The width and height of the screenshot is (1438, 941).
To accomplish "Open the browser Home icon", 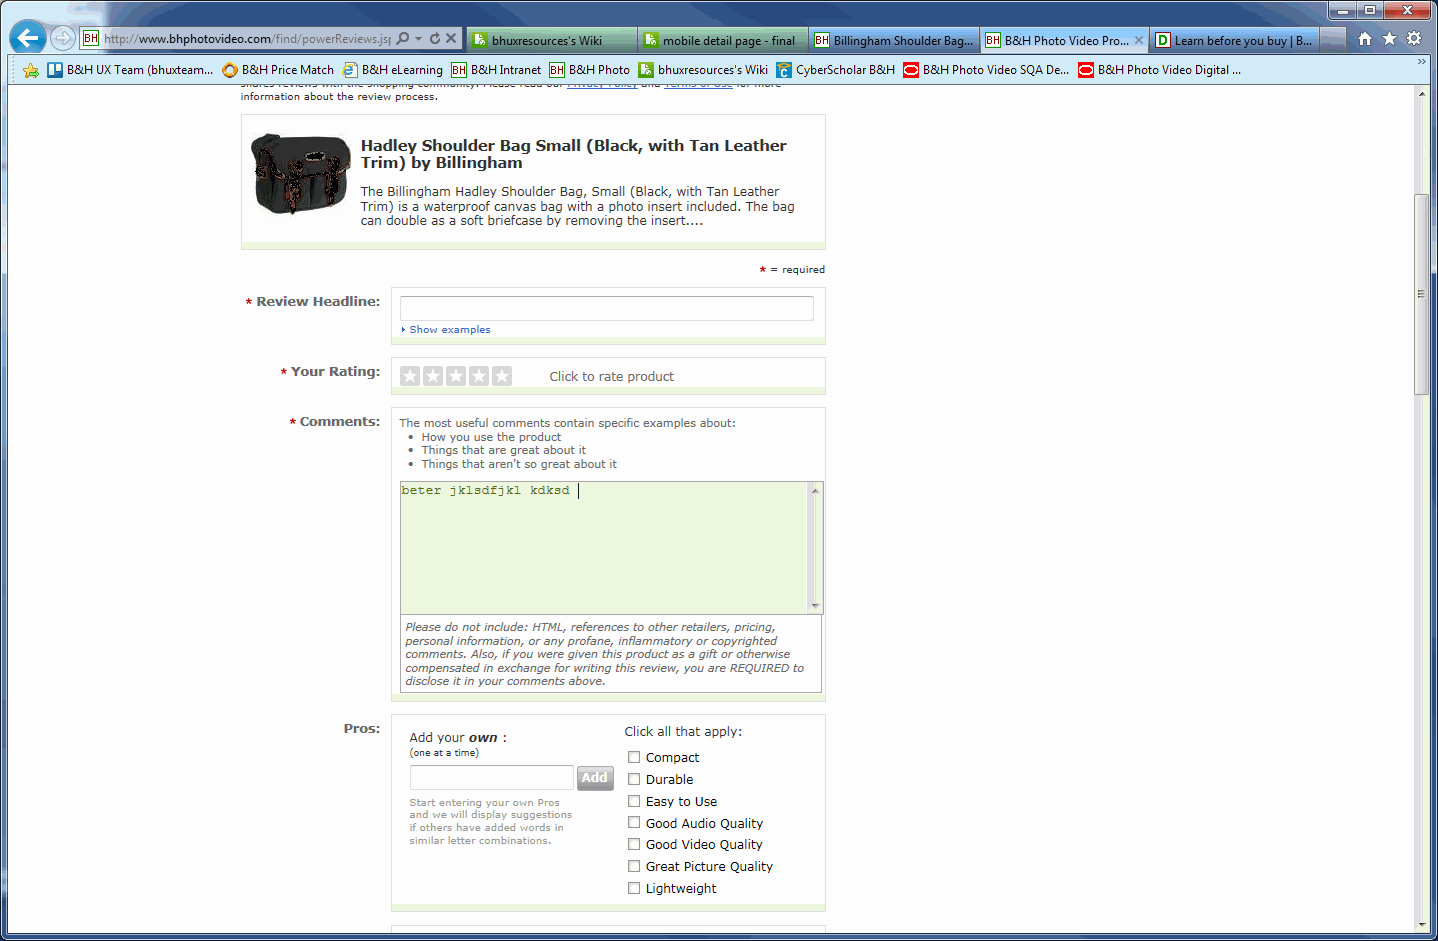I will pos(1365,39).
